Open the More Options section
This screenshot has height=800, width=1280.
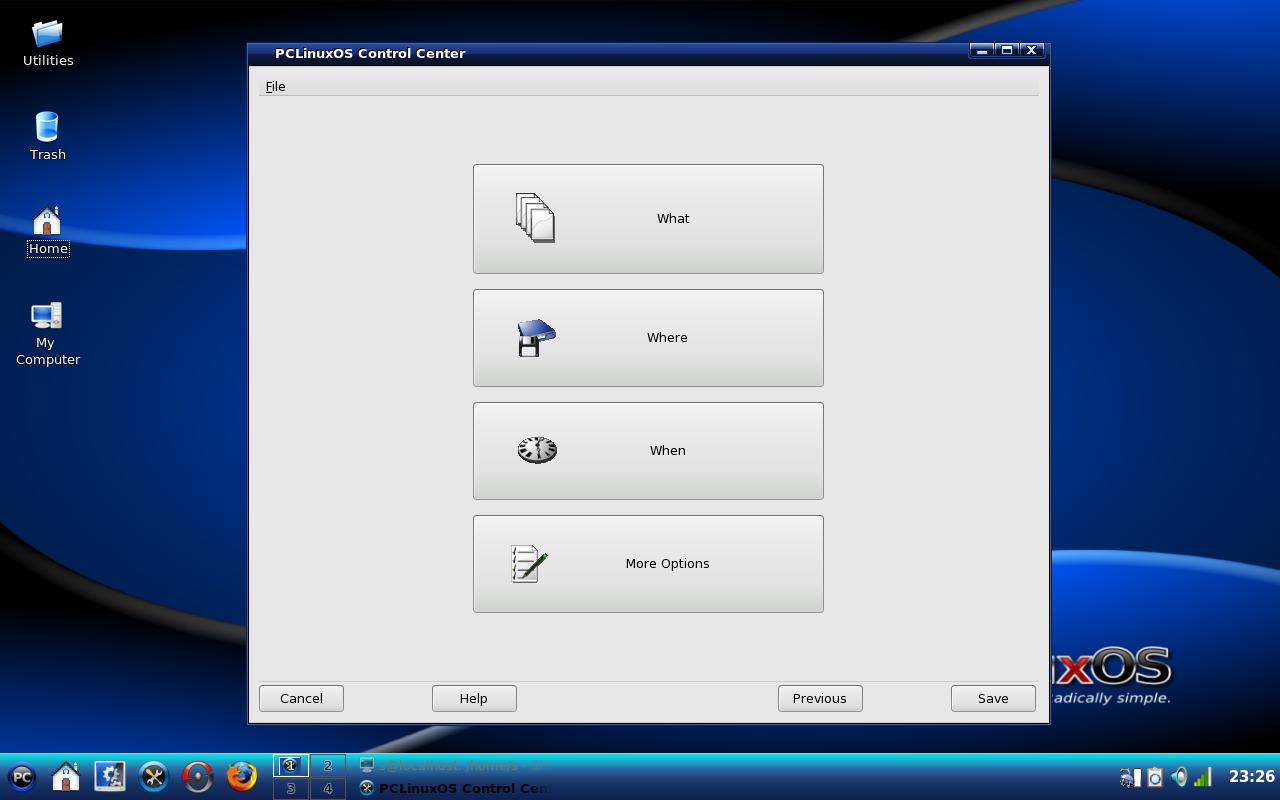648,564
